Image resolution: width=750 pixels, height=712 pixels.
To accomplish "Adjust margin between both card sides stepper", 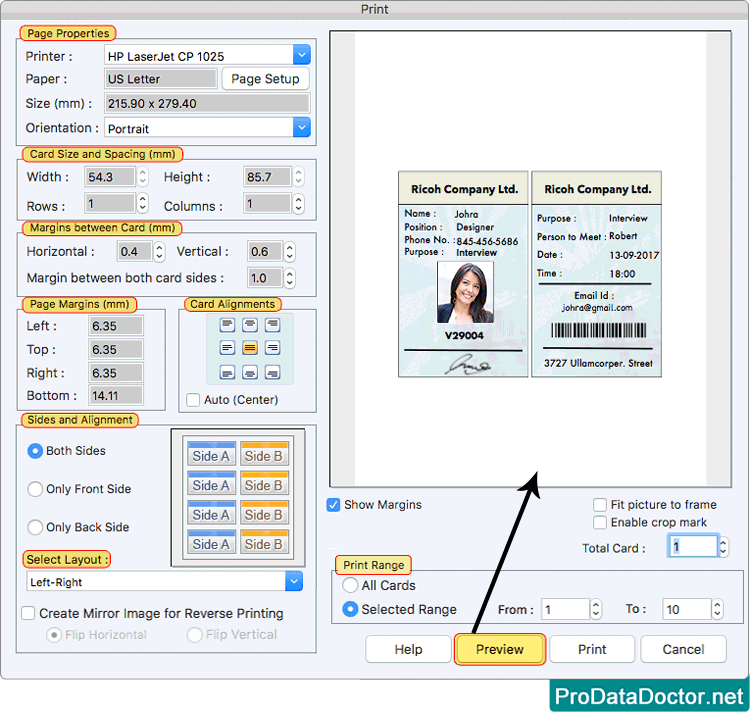I will 289,278.
